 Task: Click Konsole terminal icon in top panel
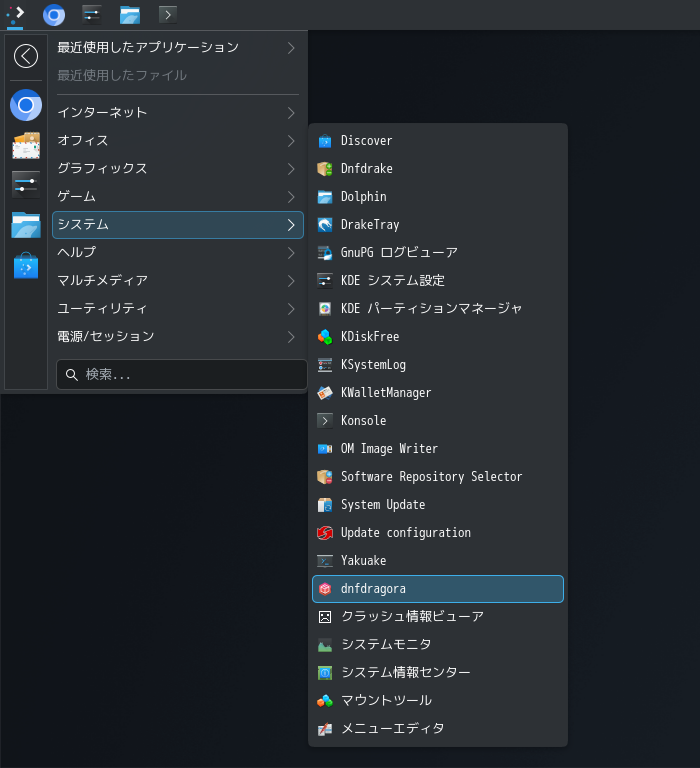168,15
